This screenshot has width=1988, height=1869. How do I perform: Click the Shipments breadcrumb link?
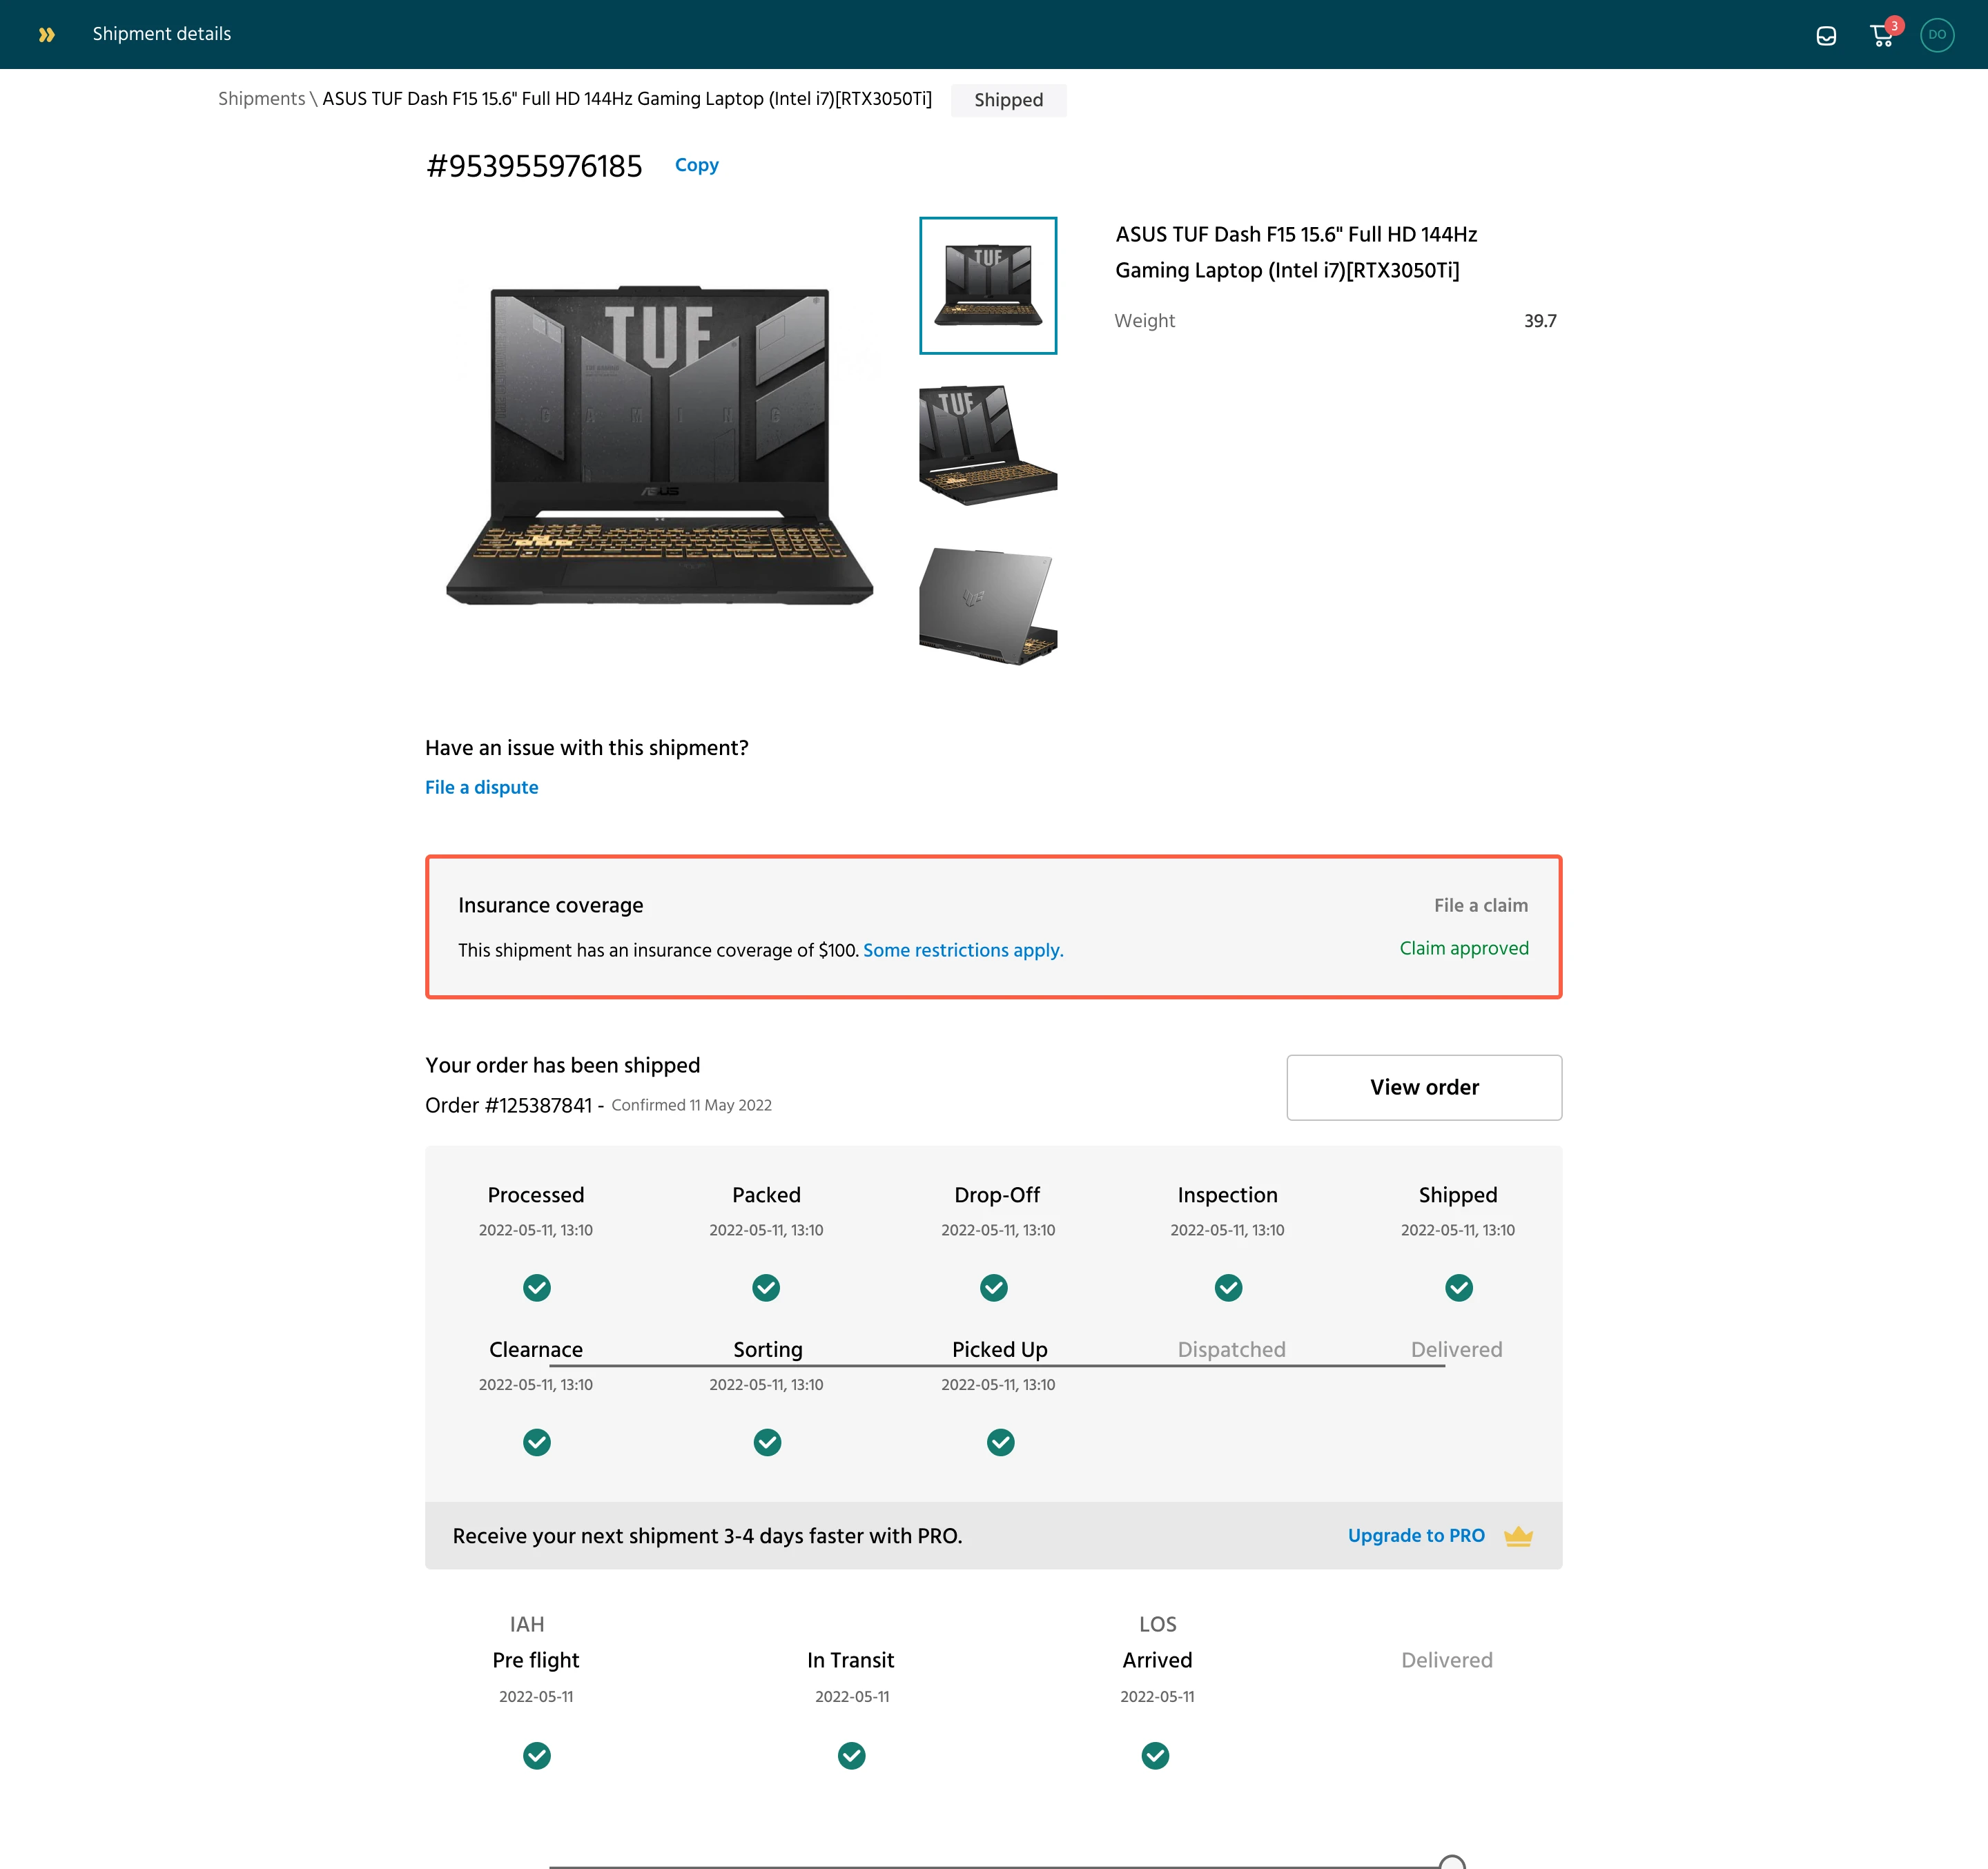pyautogui.click(x=261, y=99)
